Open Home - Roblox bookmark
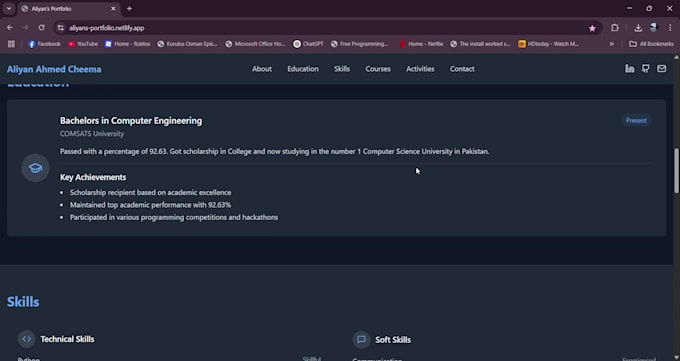The width and height of the screenshot is (680, 361). tap(128, 44)
